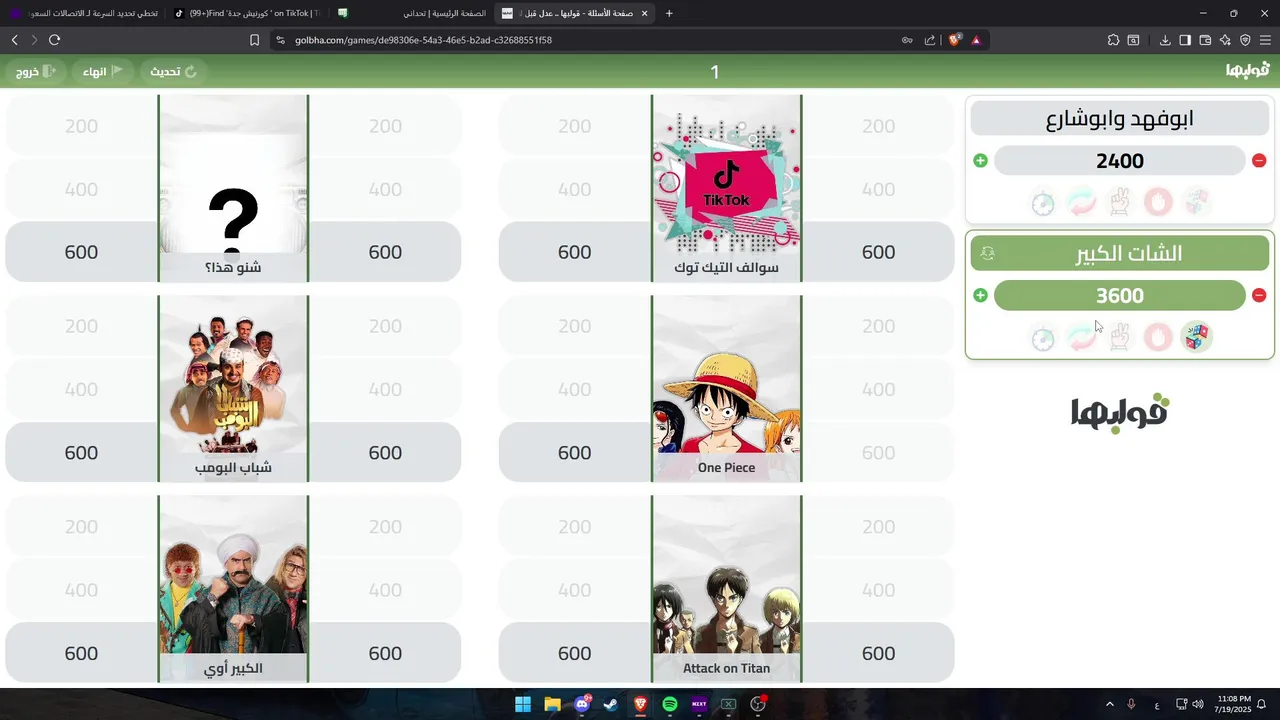
Task: Subtract points from ابوفهد وابوشارع with red minus
Action: (1259, 160)
